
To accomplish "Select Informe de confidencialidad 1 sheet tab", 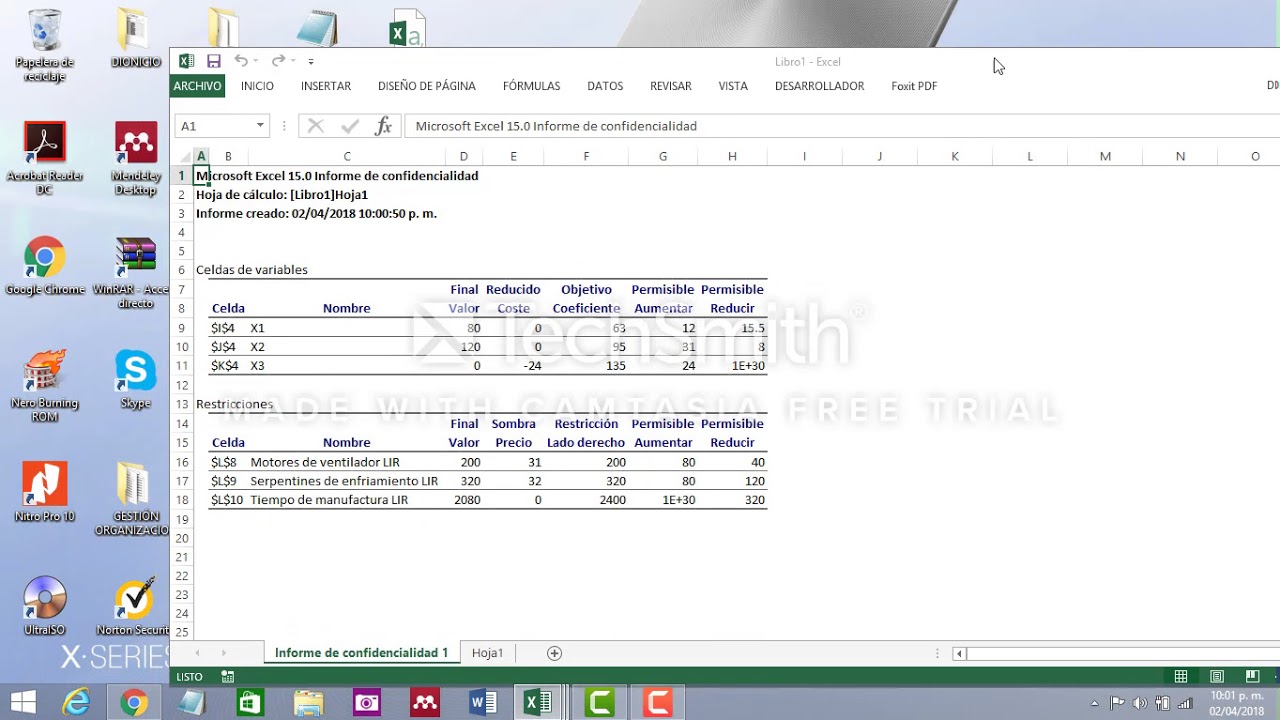I will [x=361, y=653].
